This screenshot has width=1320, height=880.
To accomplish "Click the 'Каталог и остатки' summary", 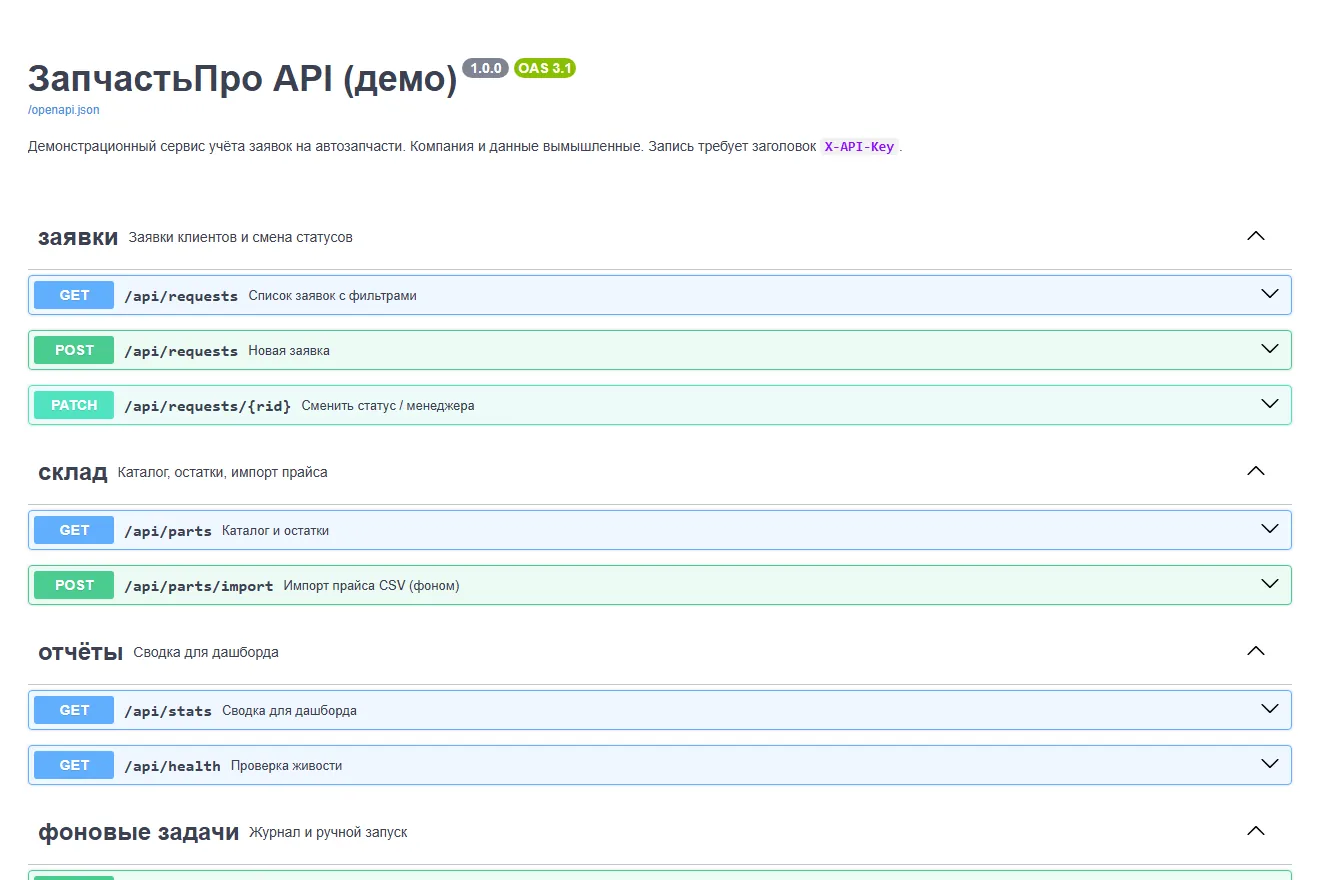I will click(x=276, y=531).
